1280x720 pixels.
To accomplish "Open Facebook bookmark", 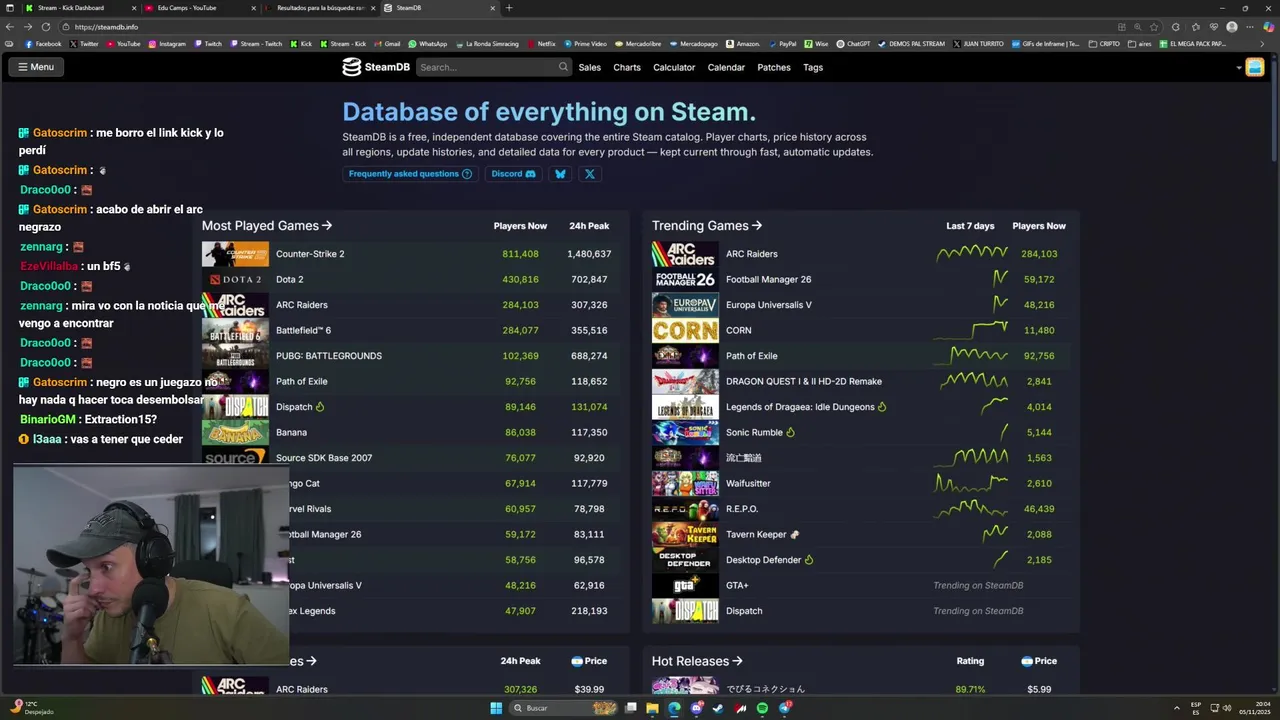I will click(43, 44).
